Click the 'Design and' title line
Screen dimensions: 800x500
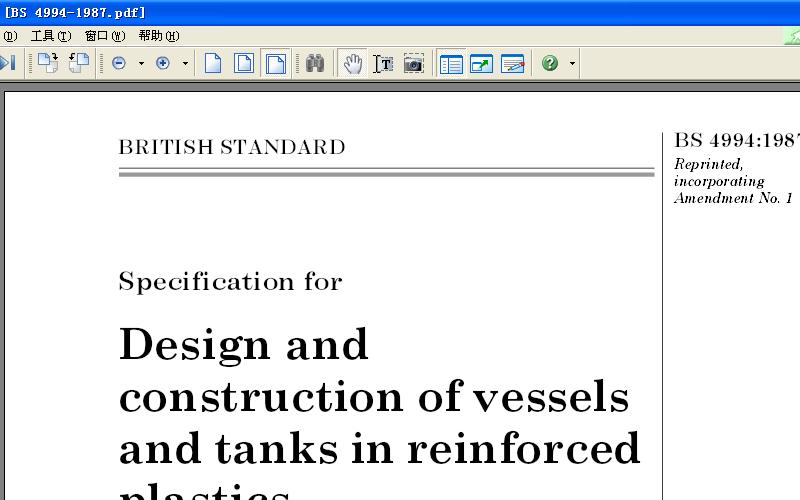[244, 345]
